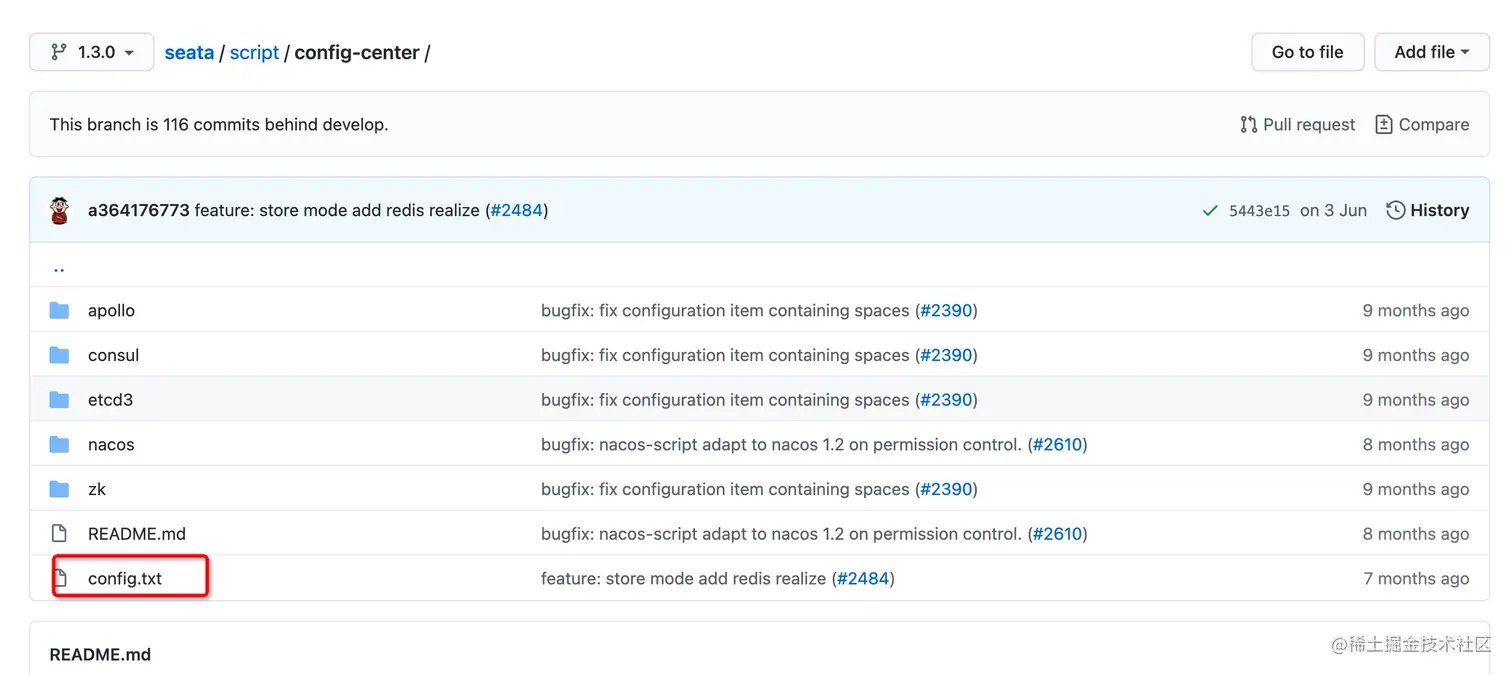The height and width of the screenshot is (675, 1512).
Task: Click the nacos folder icon
Action: pyautogui.click(x=60, y=444)
